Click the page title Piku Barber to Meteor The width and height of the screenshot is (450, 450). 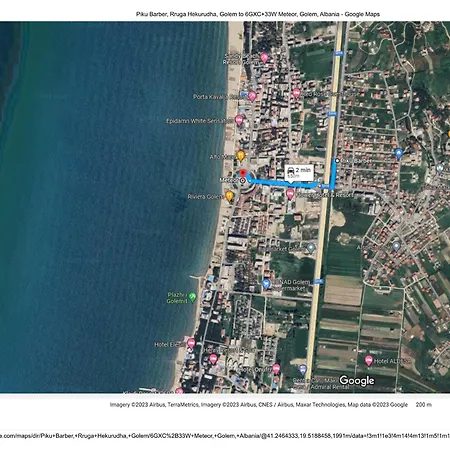click(x=258, y=14)
